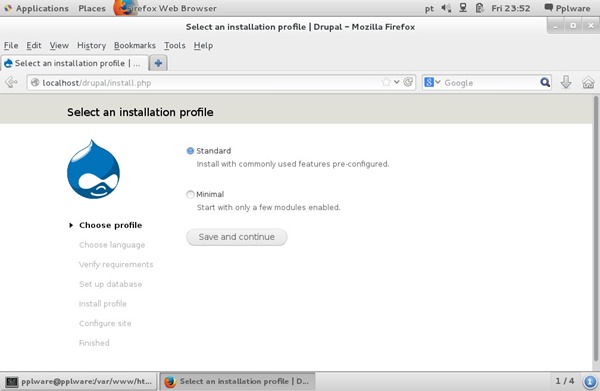This screenshot has height=391, width=600.
Task: Select the Minimal installation profile radio
Action: point(190,194)
